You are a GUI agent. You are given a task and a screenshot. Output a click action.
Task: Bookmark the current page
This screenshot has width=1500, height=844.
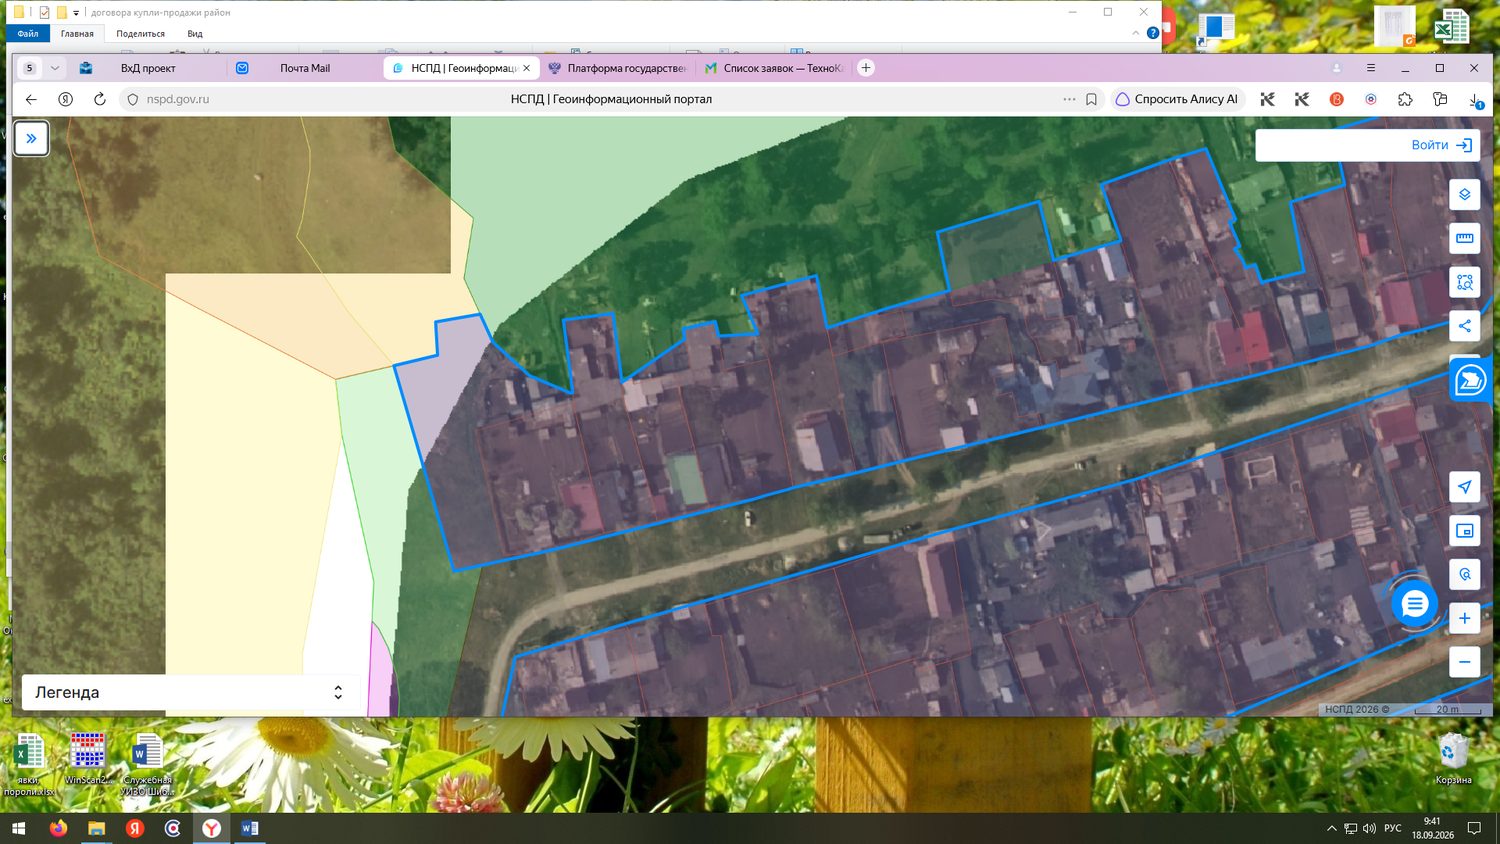1091,99
